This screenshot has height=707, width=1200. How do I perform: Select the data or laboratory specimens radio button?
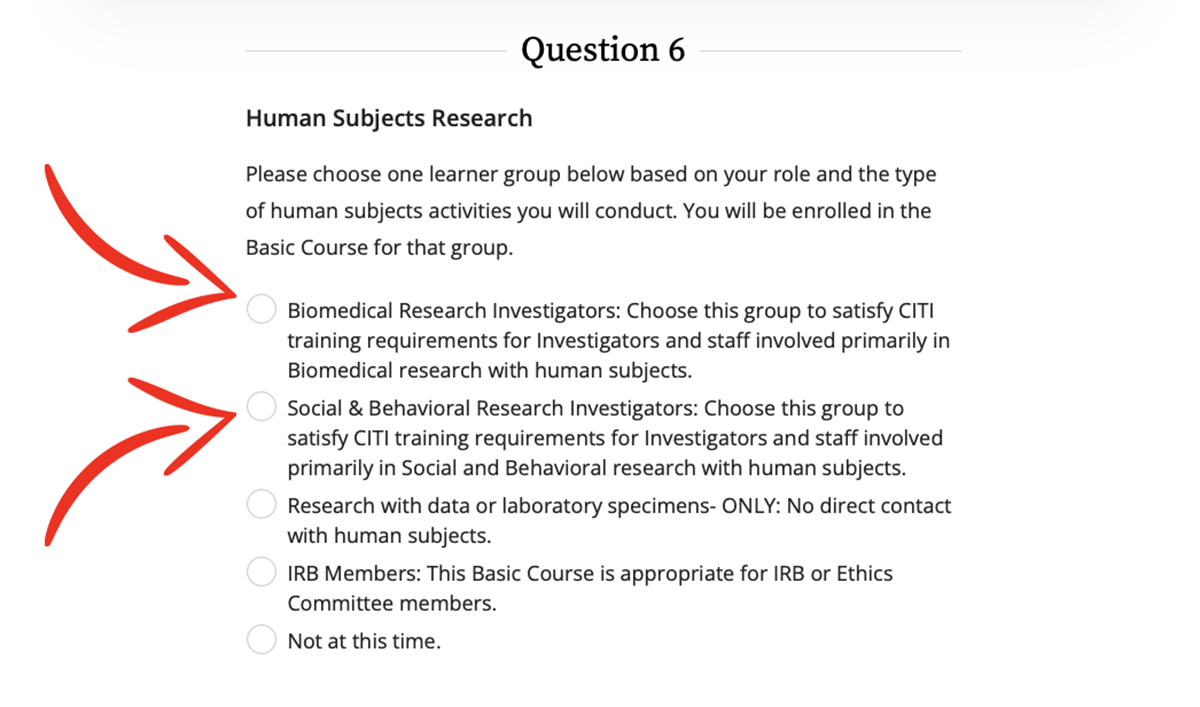(x=261, y=505)
